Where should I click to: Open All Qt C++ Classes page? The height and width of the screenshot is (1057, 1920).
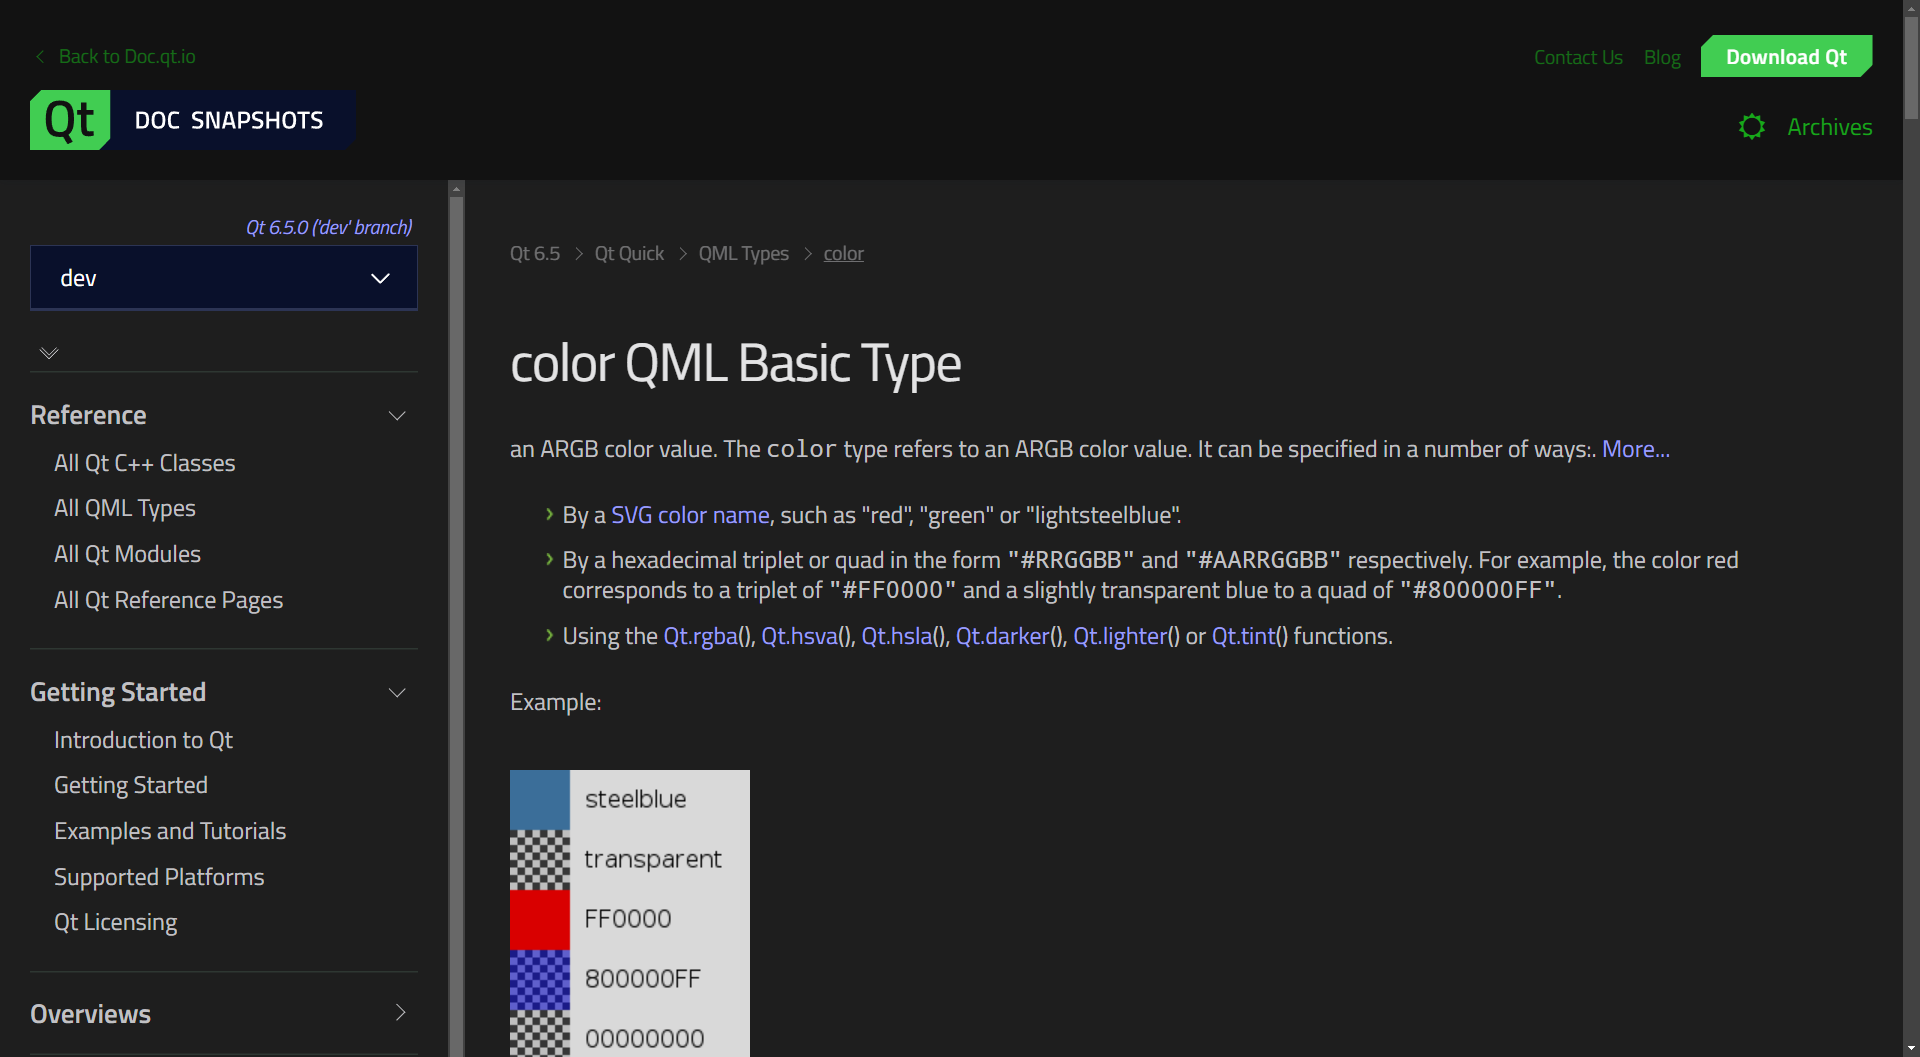click(x=145, y=463)
